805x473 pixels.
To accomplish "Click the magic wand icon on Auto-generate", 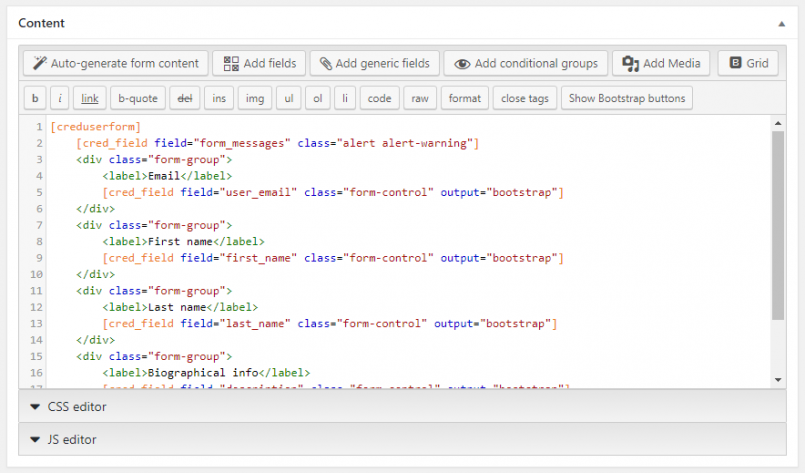I will [40, 63].
